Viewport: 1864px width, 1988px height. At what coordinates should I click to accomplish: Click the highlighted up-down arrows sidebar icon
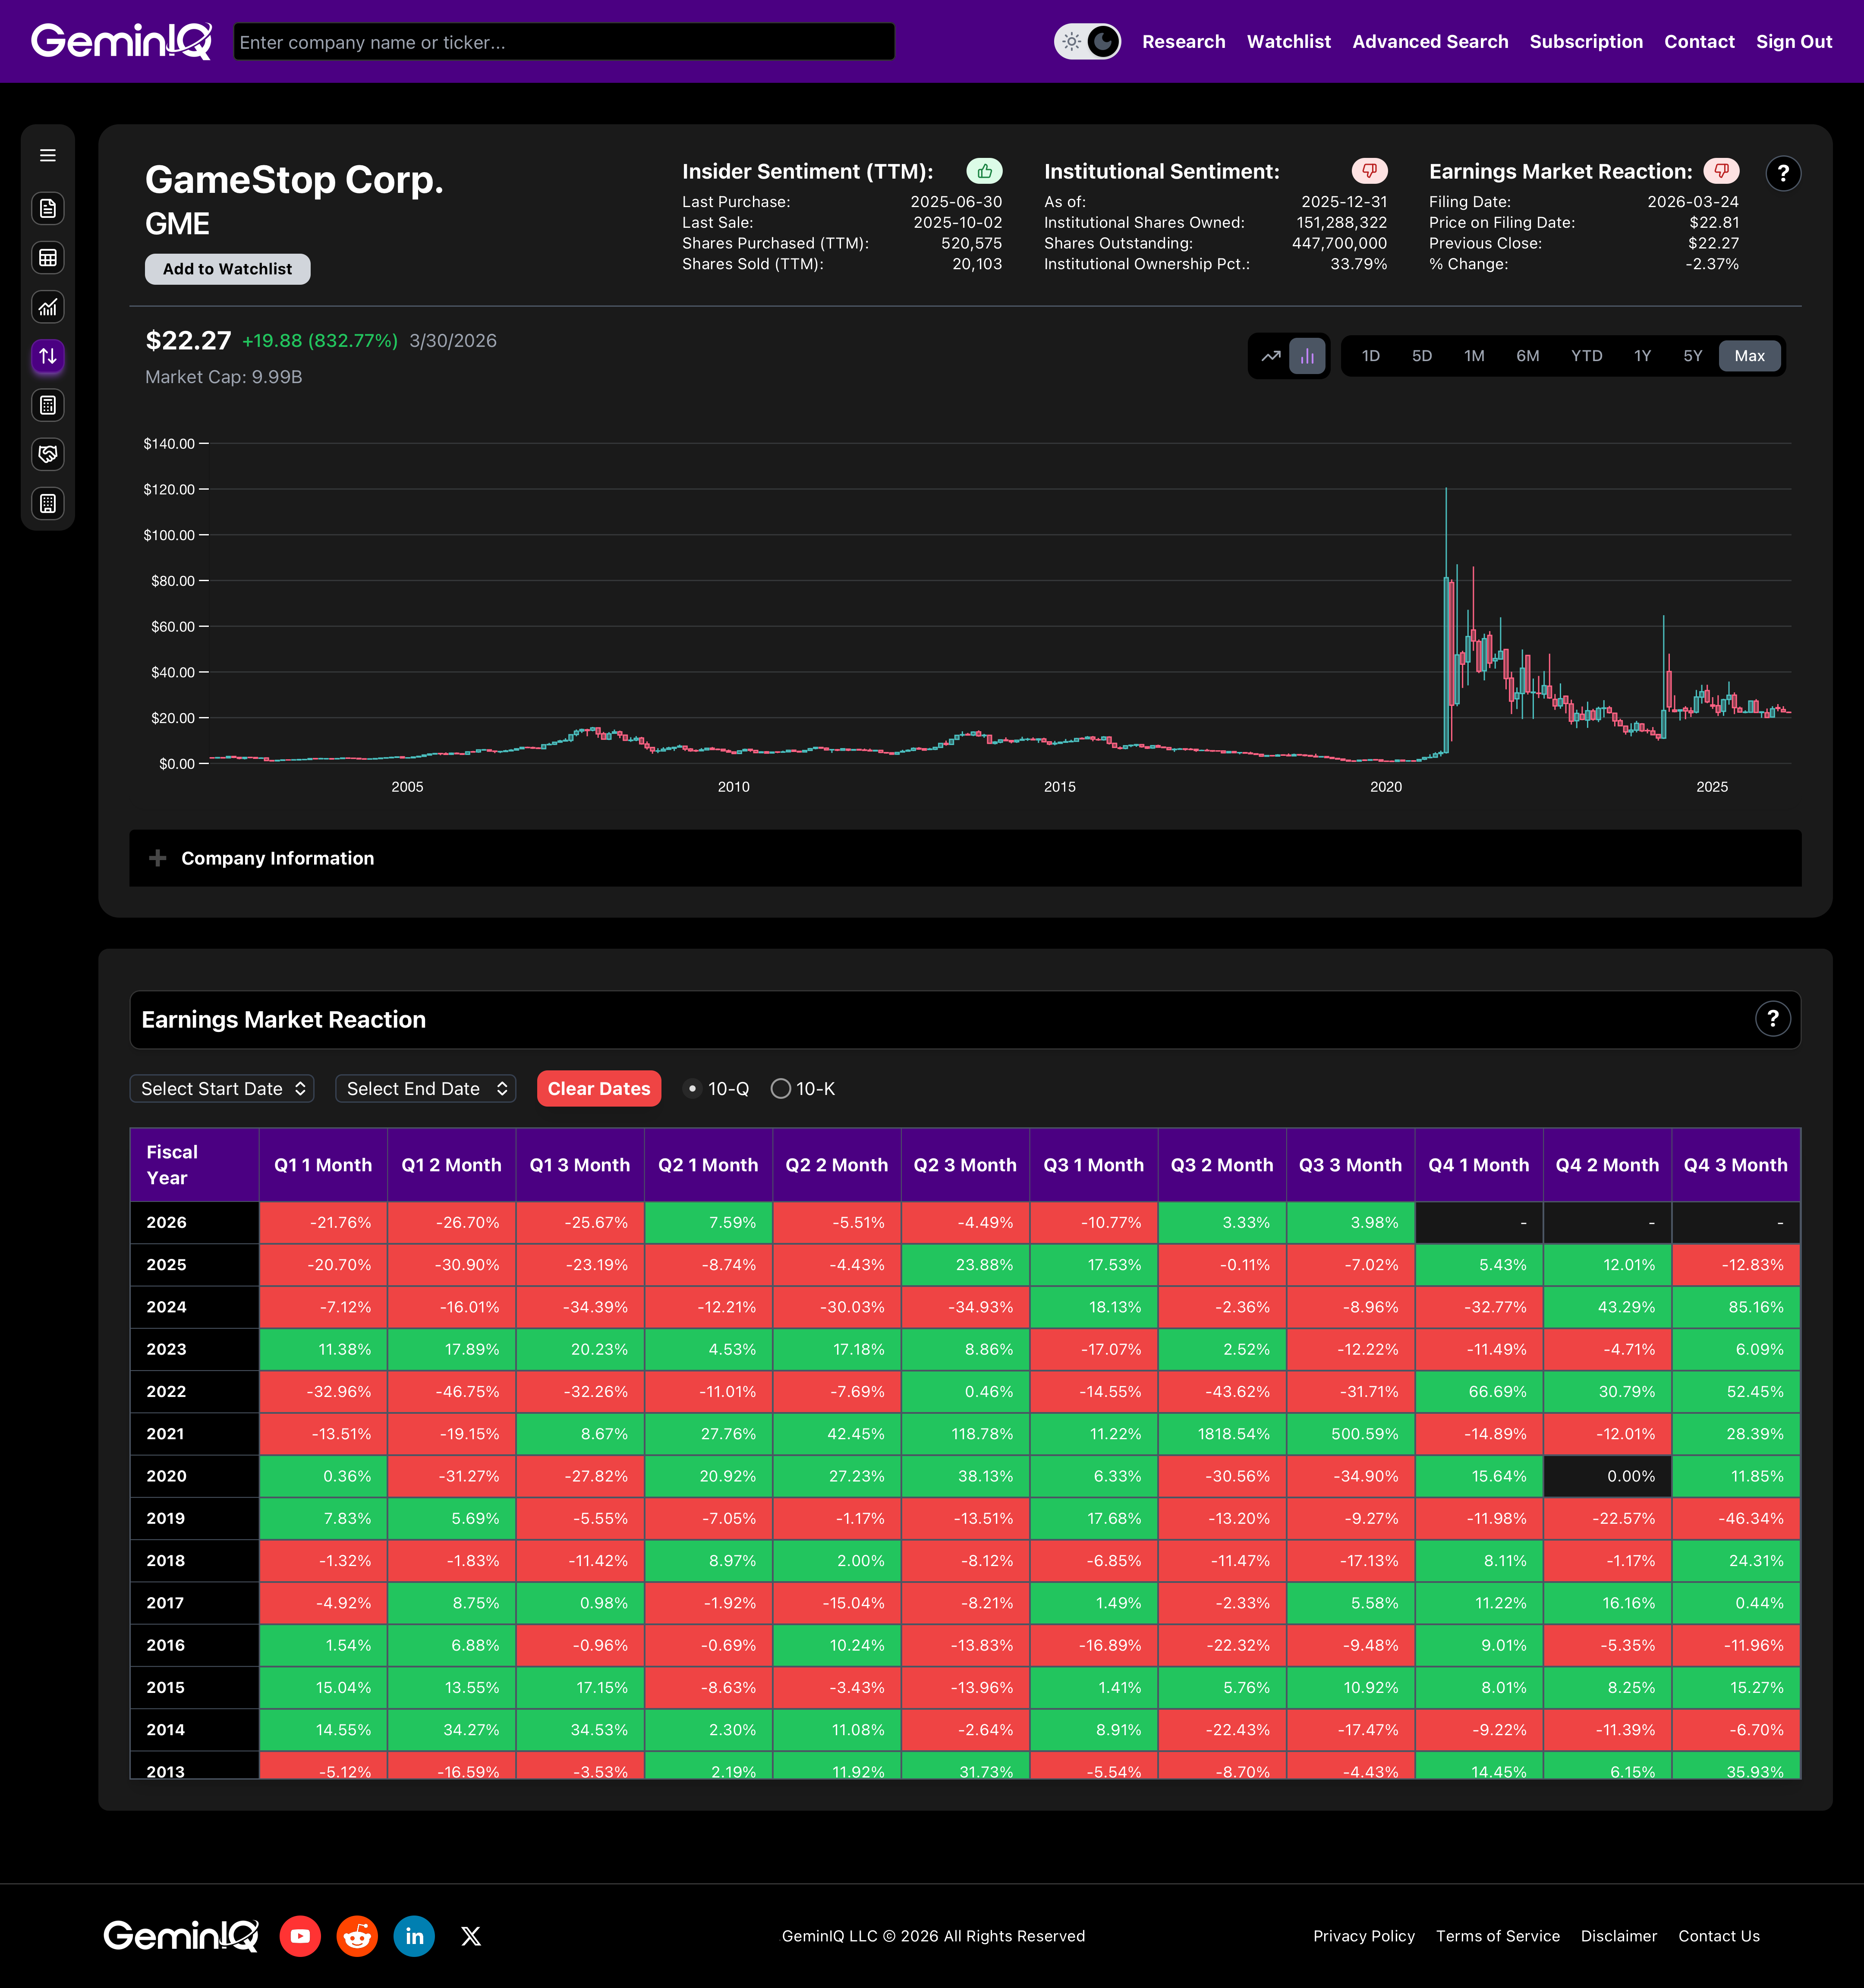coord(48,356)
